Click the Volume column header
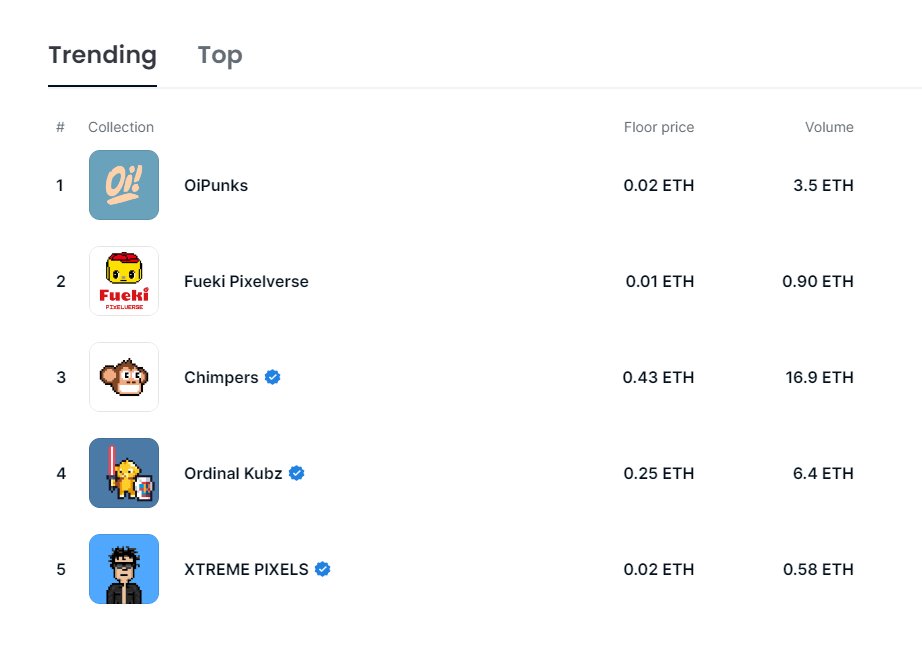 [x=829, y=127]
